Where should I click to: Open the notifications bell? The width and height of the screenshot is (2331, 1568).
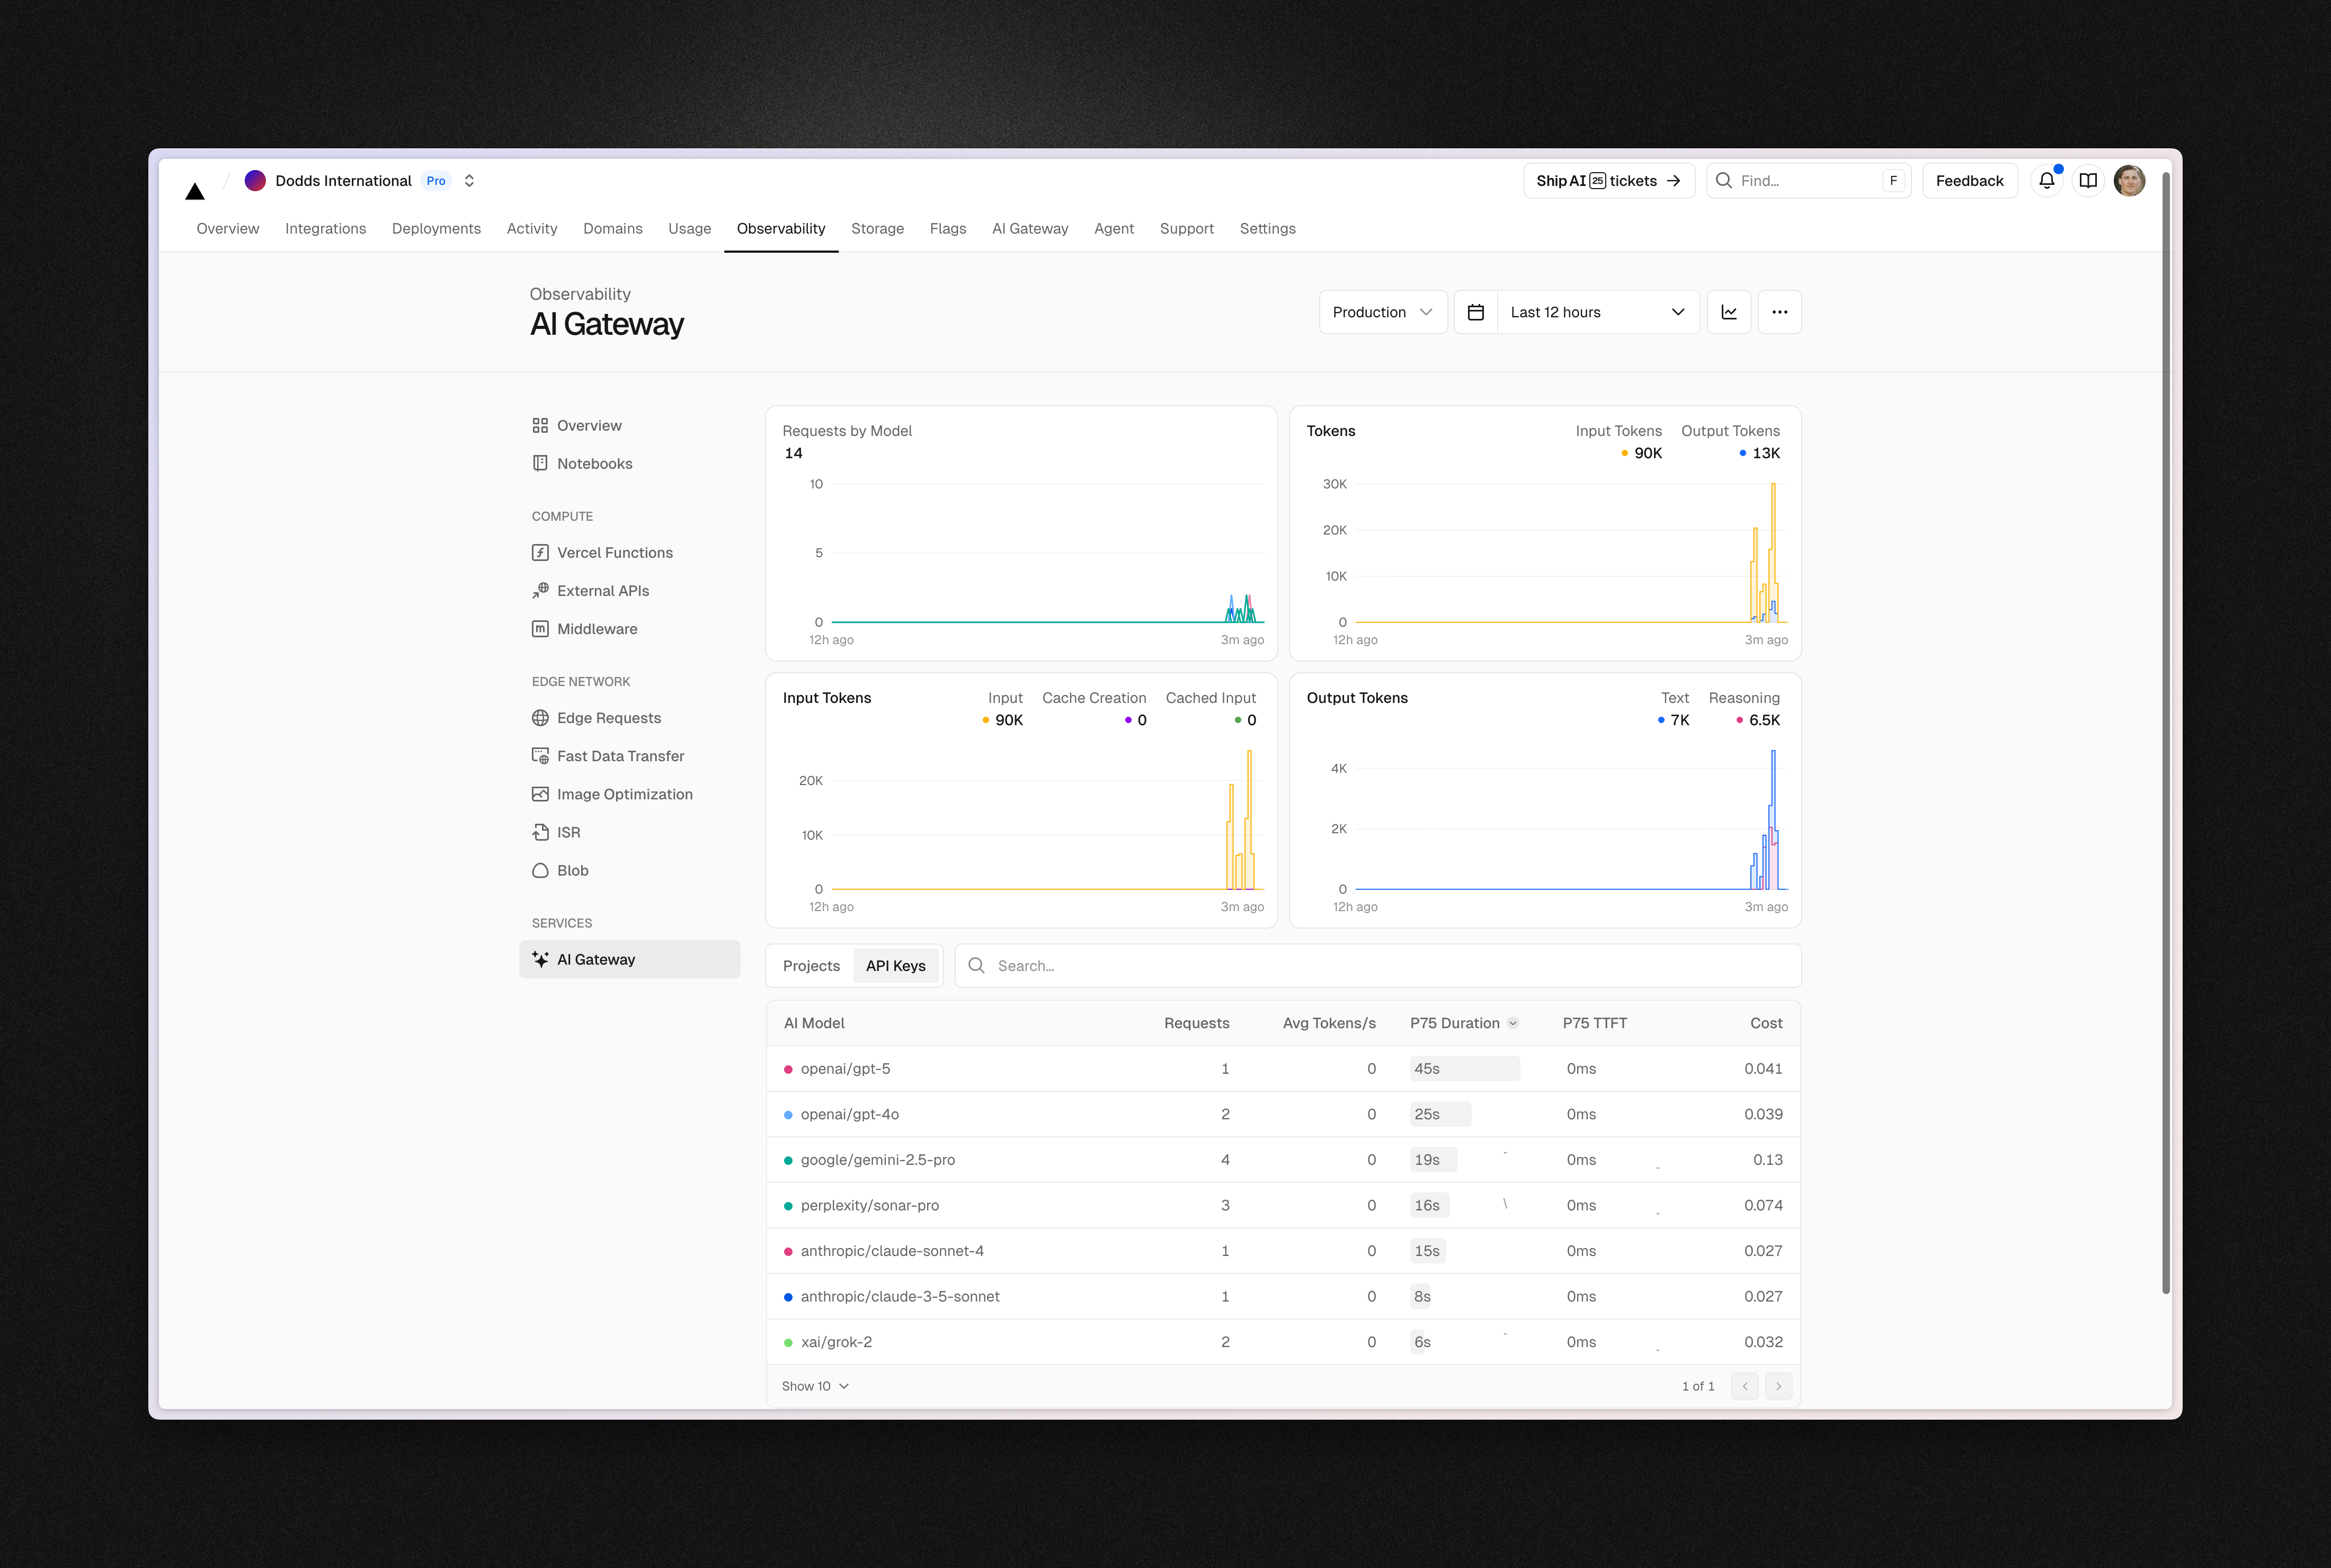(x=2047, y=180)
